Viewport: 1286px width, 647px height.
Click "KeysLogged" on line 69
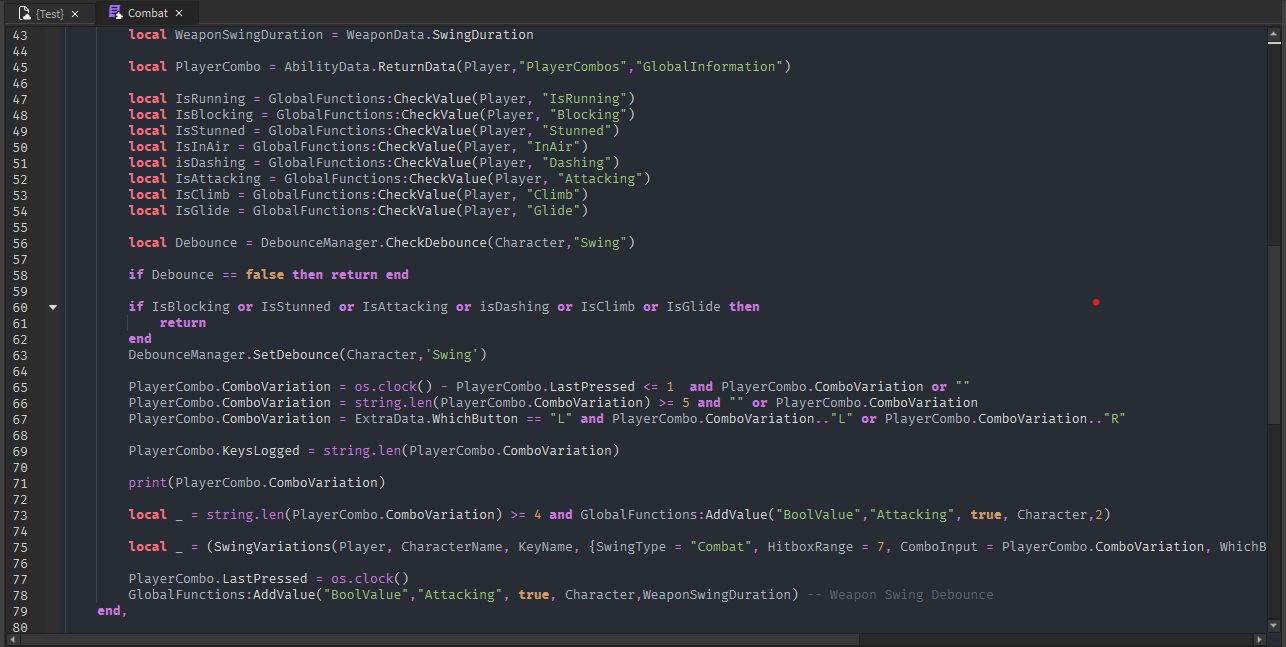[x=261, y=451]
